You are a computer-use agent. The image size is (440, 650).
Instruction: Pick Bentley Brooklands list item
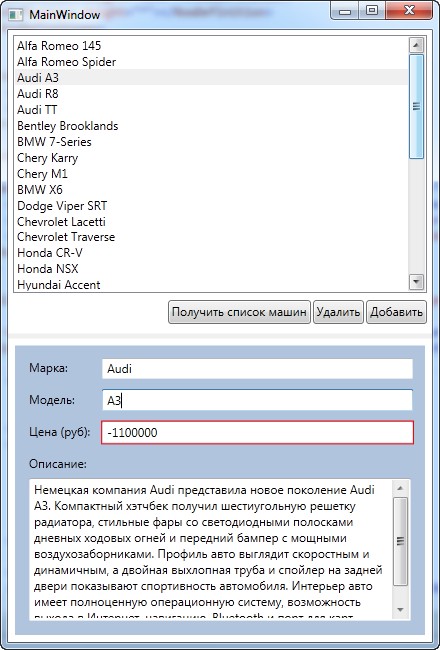(211, 126)
